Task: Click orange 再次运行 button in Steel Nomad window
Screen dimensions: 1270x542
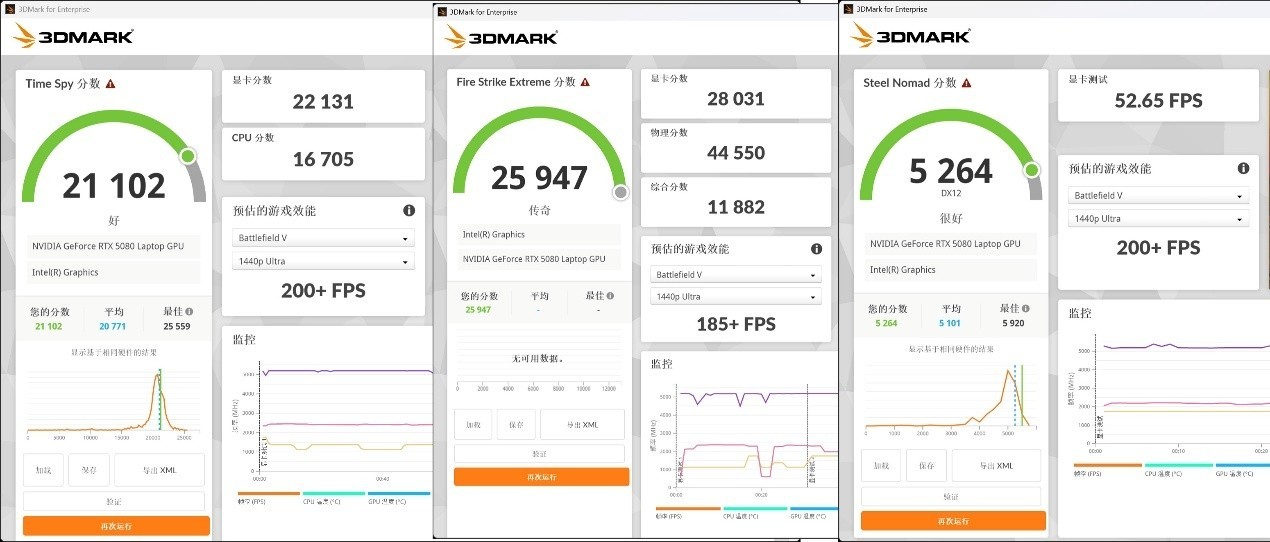Action: 953,521
